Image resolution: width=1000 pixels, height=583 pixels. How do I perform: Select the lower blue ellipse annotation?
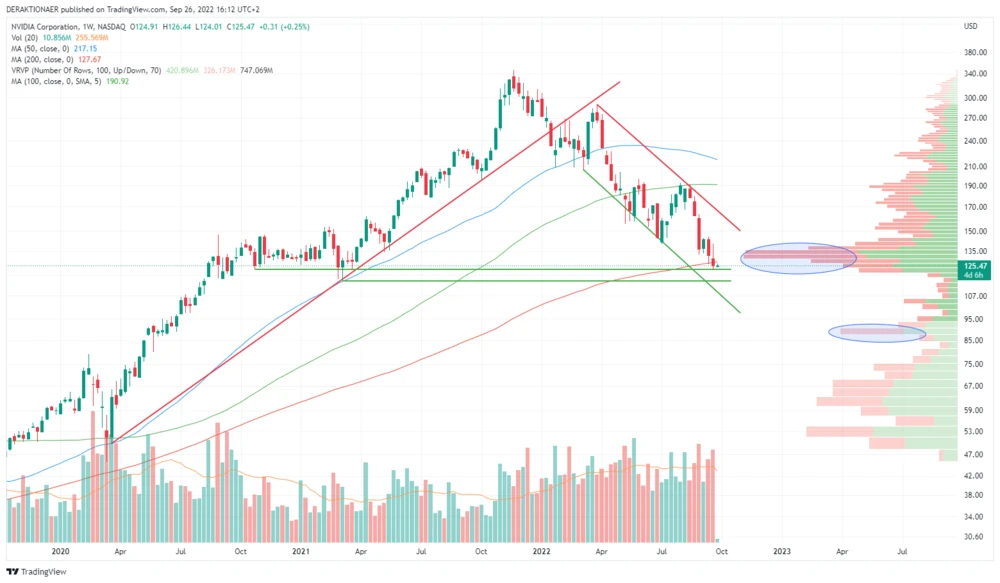pyautogui.click(x=878, y=333)
